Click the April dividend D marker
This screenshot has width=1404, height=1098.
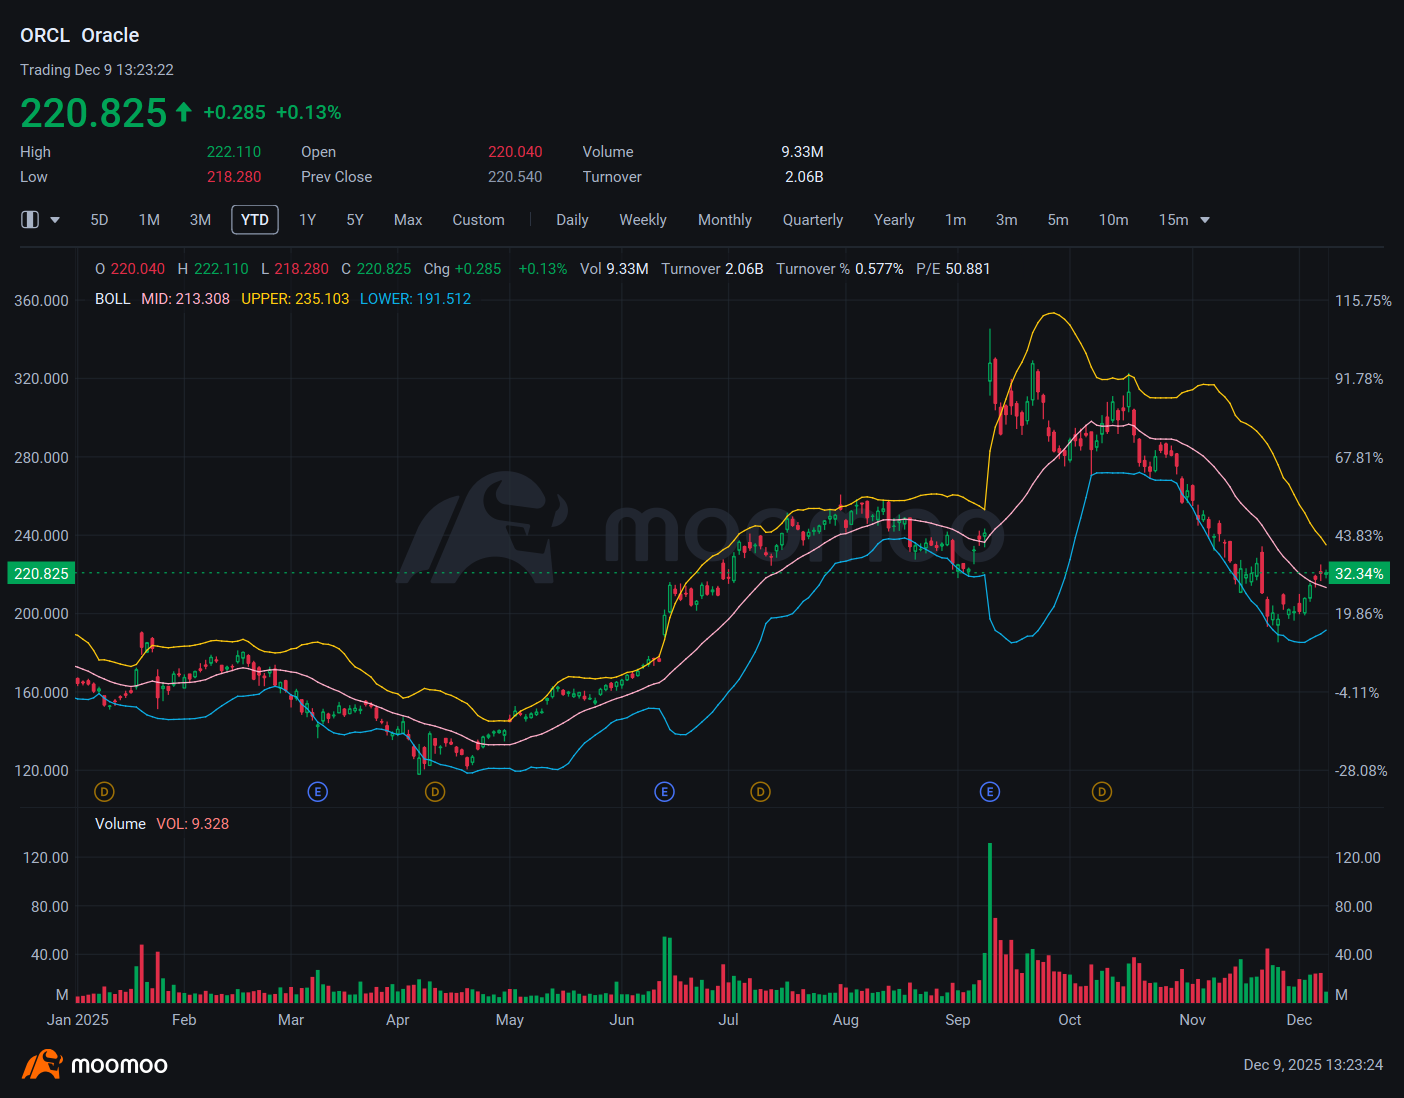click(x=435, y=792)
